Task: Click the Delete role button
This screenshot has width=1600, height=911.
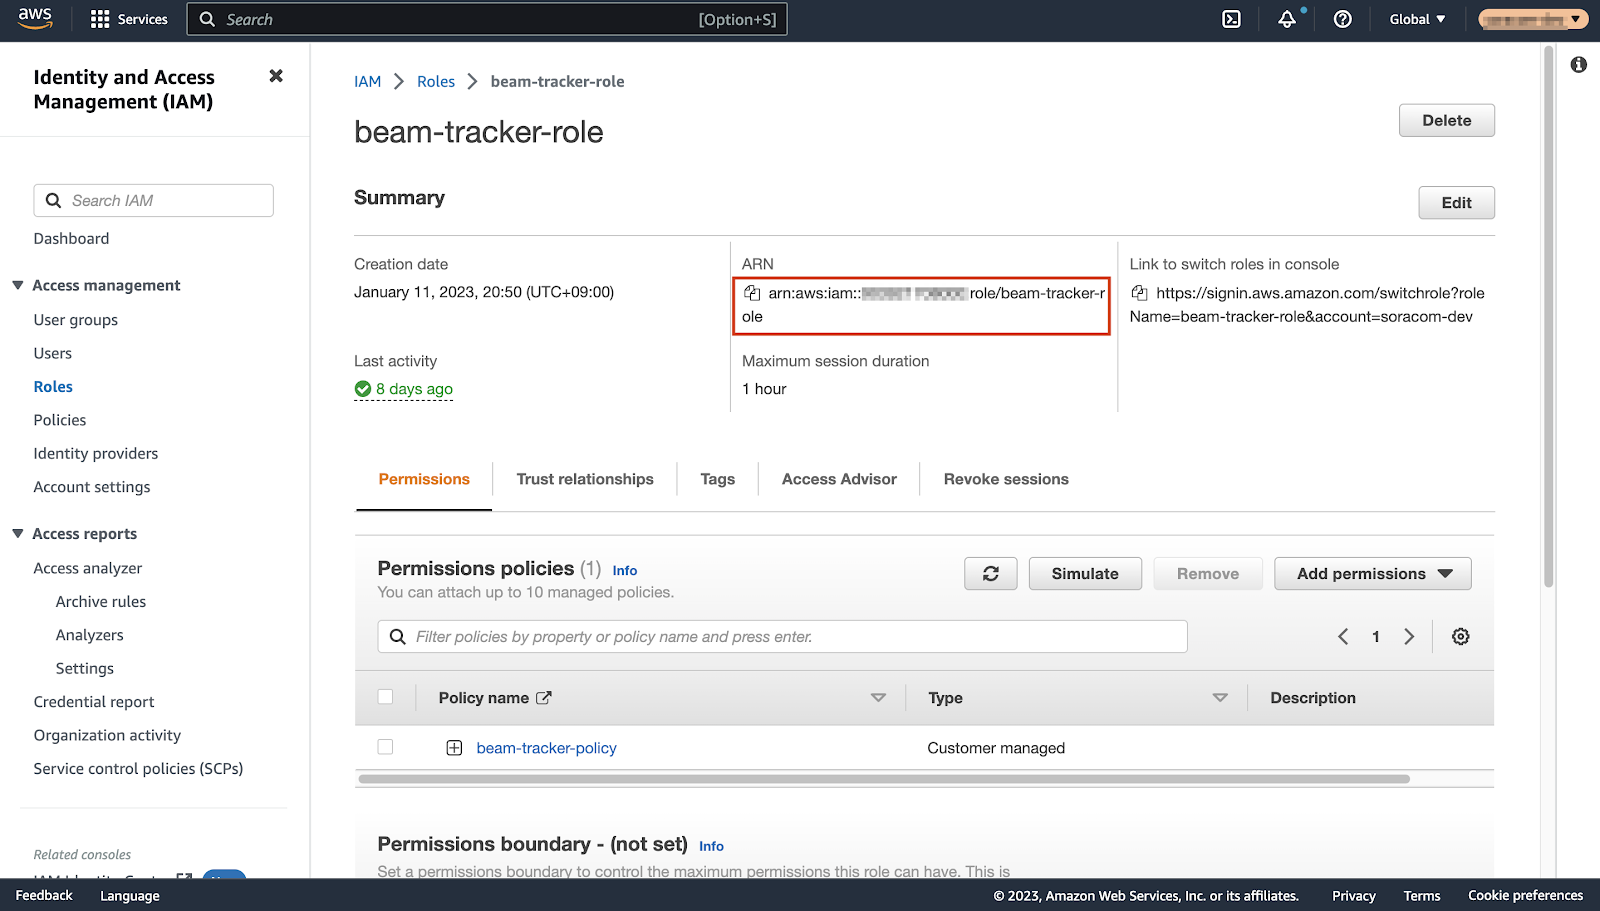Action: pos(1446,120)
